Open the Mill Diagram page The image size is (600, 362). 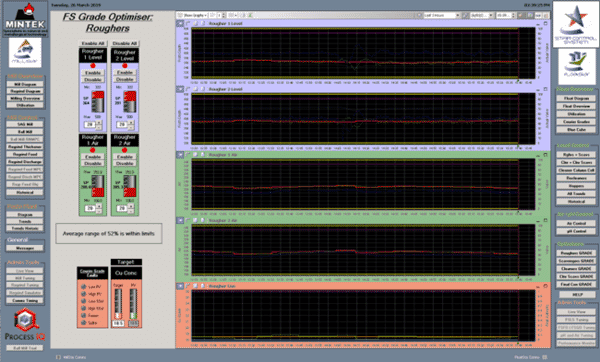(25, 84)
